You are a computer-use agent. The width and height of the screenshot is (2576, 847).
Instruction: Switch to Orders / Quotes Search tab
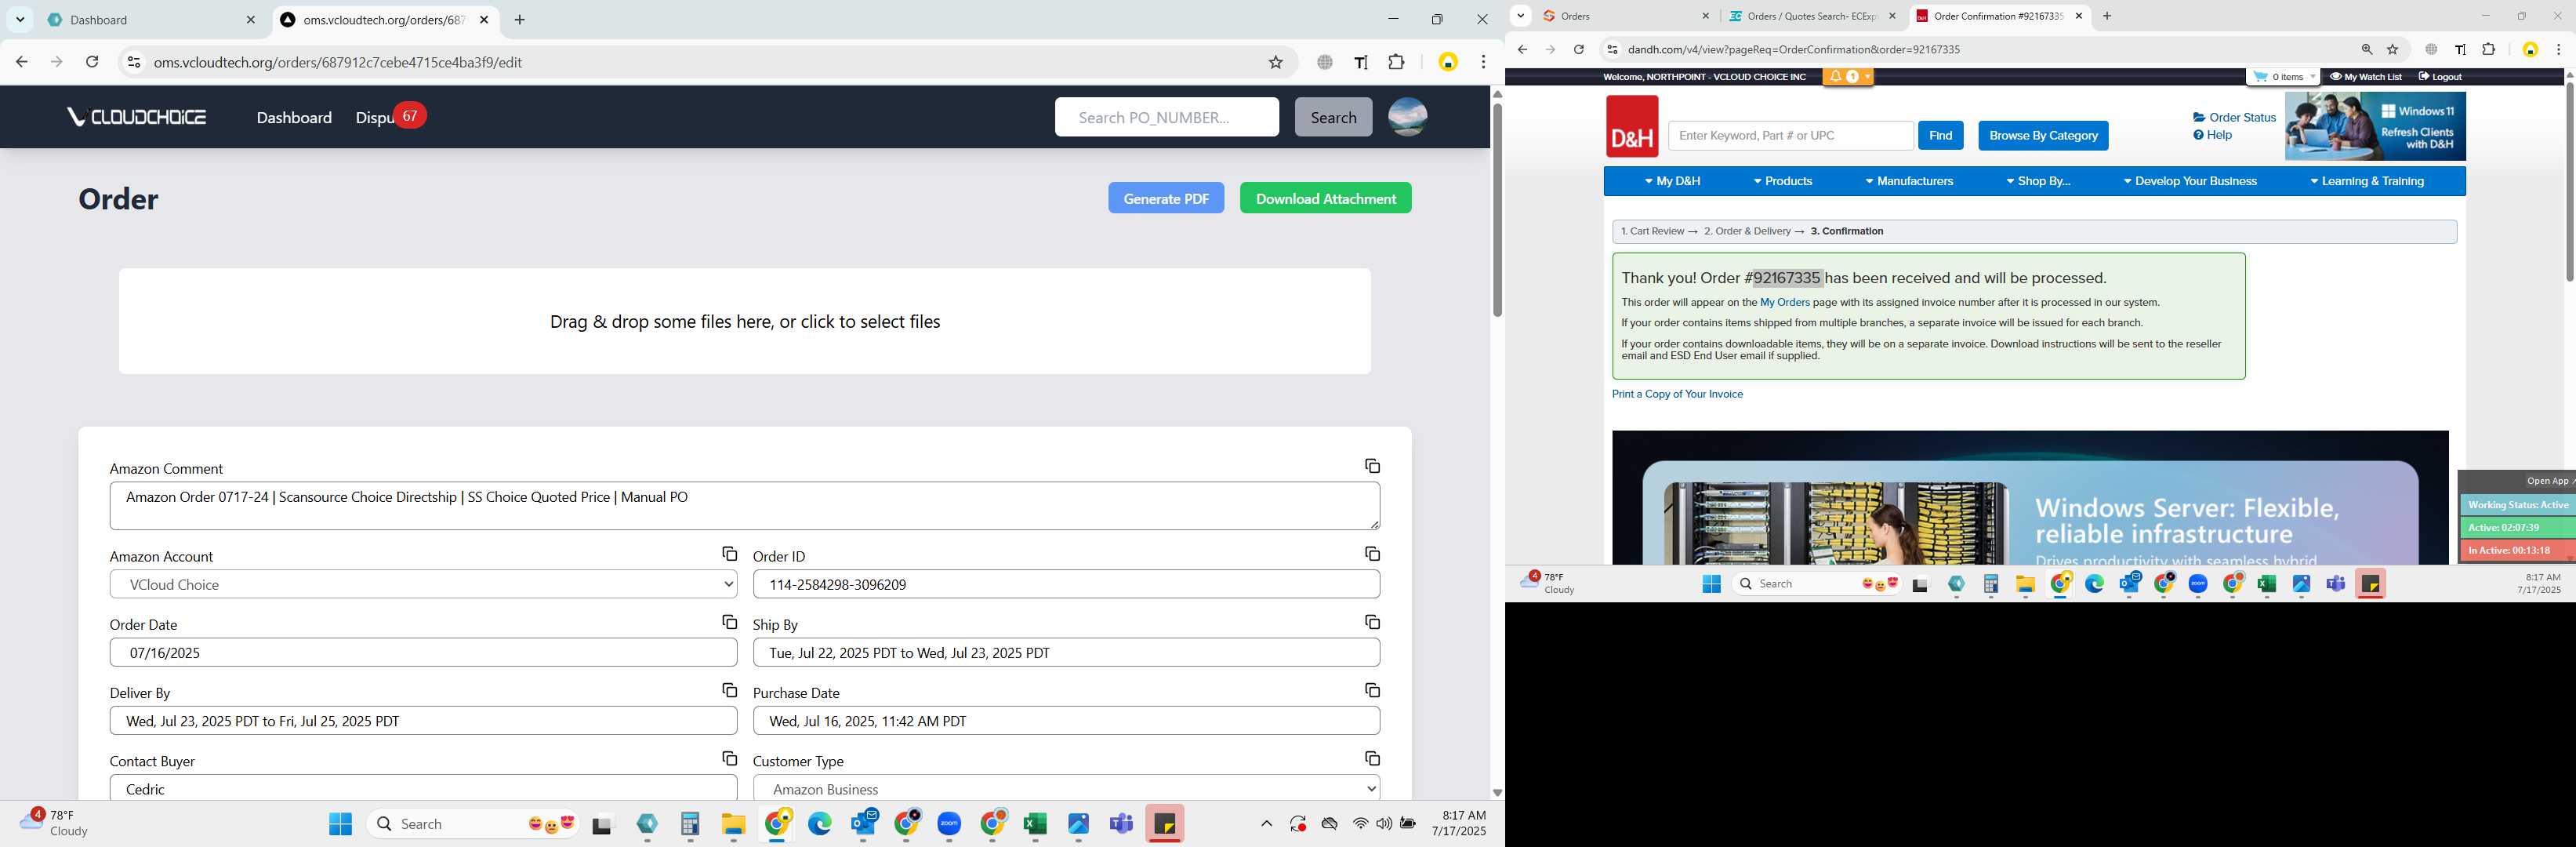(1812, 16)
